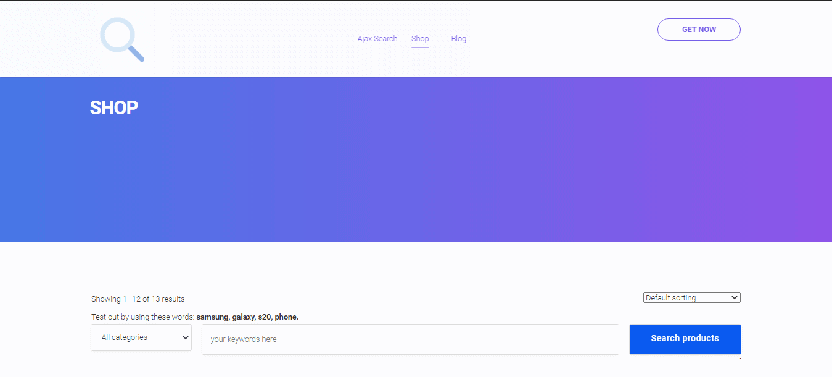Open the Ajax Search menu item
The image size is (832, 377).
[x=377, y=39]
